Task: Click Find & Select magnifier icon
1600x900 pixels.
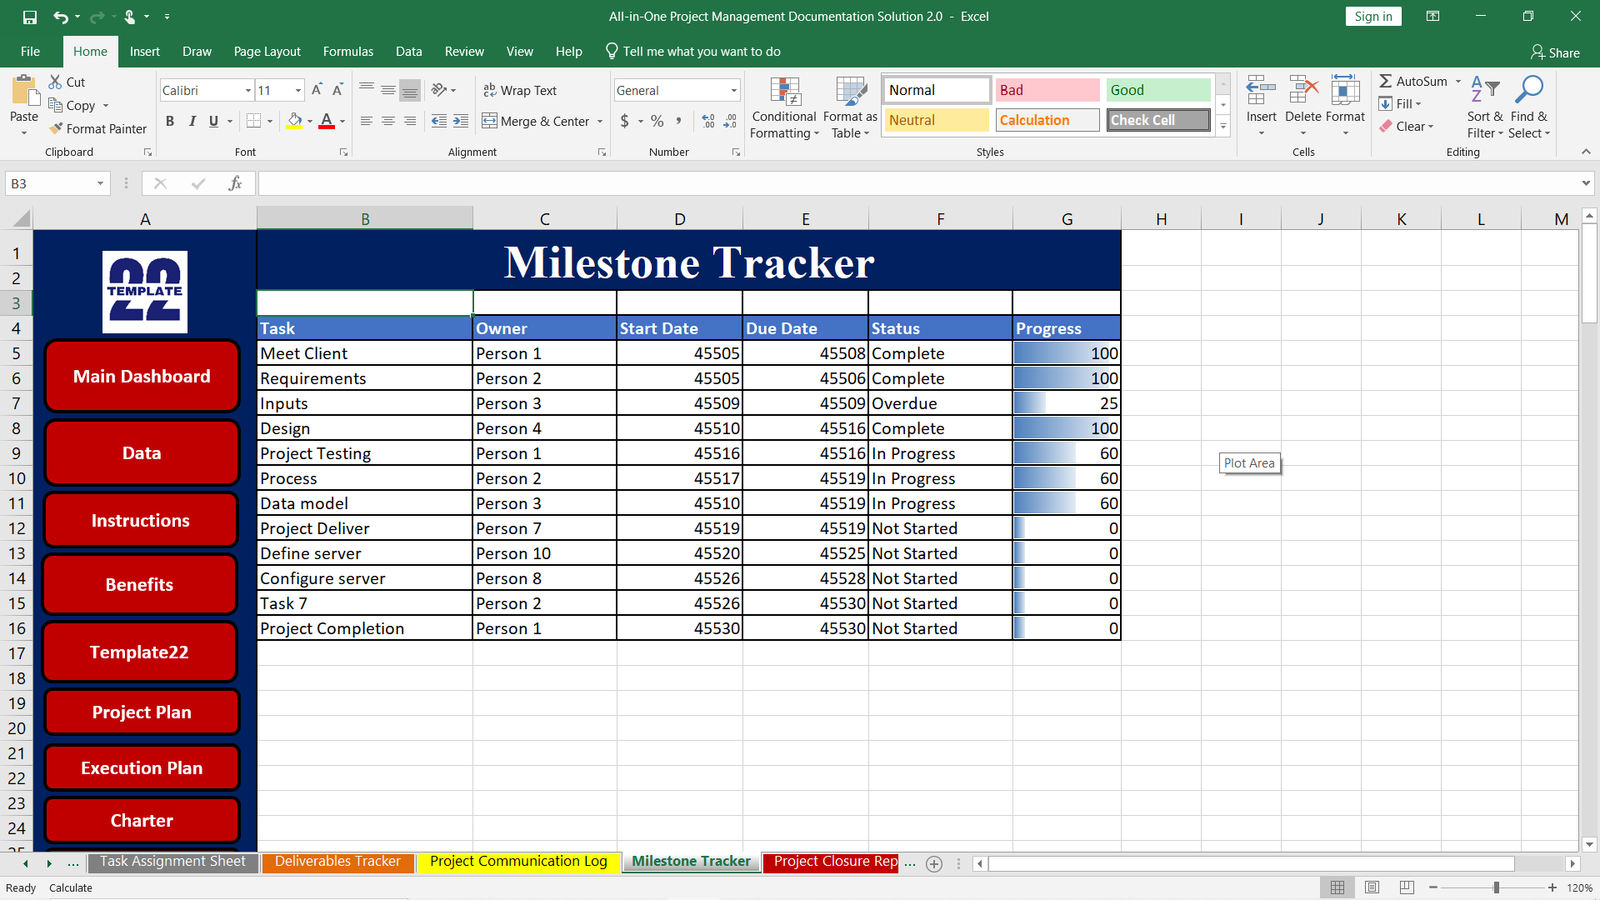Action: click(x=1529, y=90)
